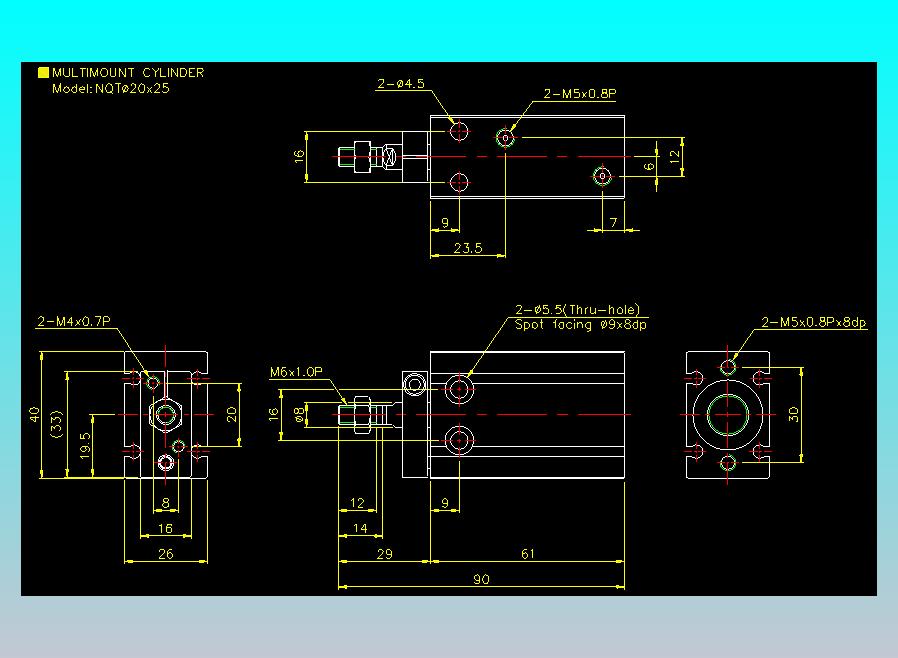Select the "90" overall length dimension
Viewport: 898px width, 658px height.
pyautogui.click(x=482, y=579)
